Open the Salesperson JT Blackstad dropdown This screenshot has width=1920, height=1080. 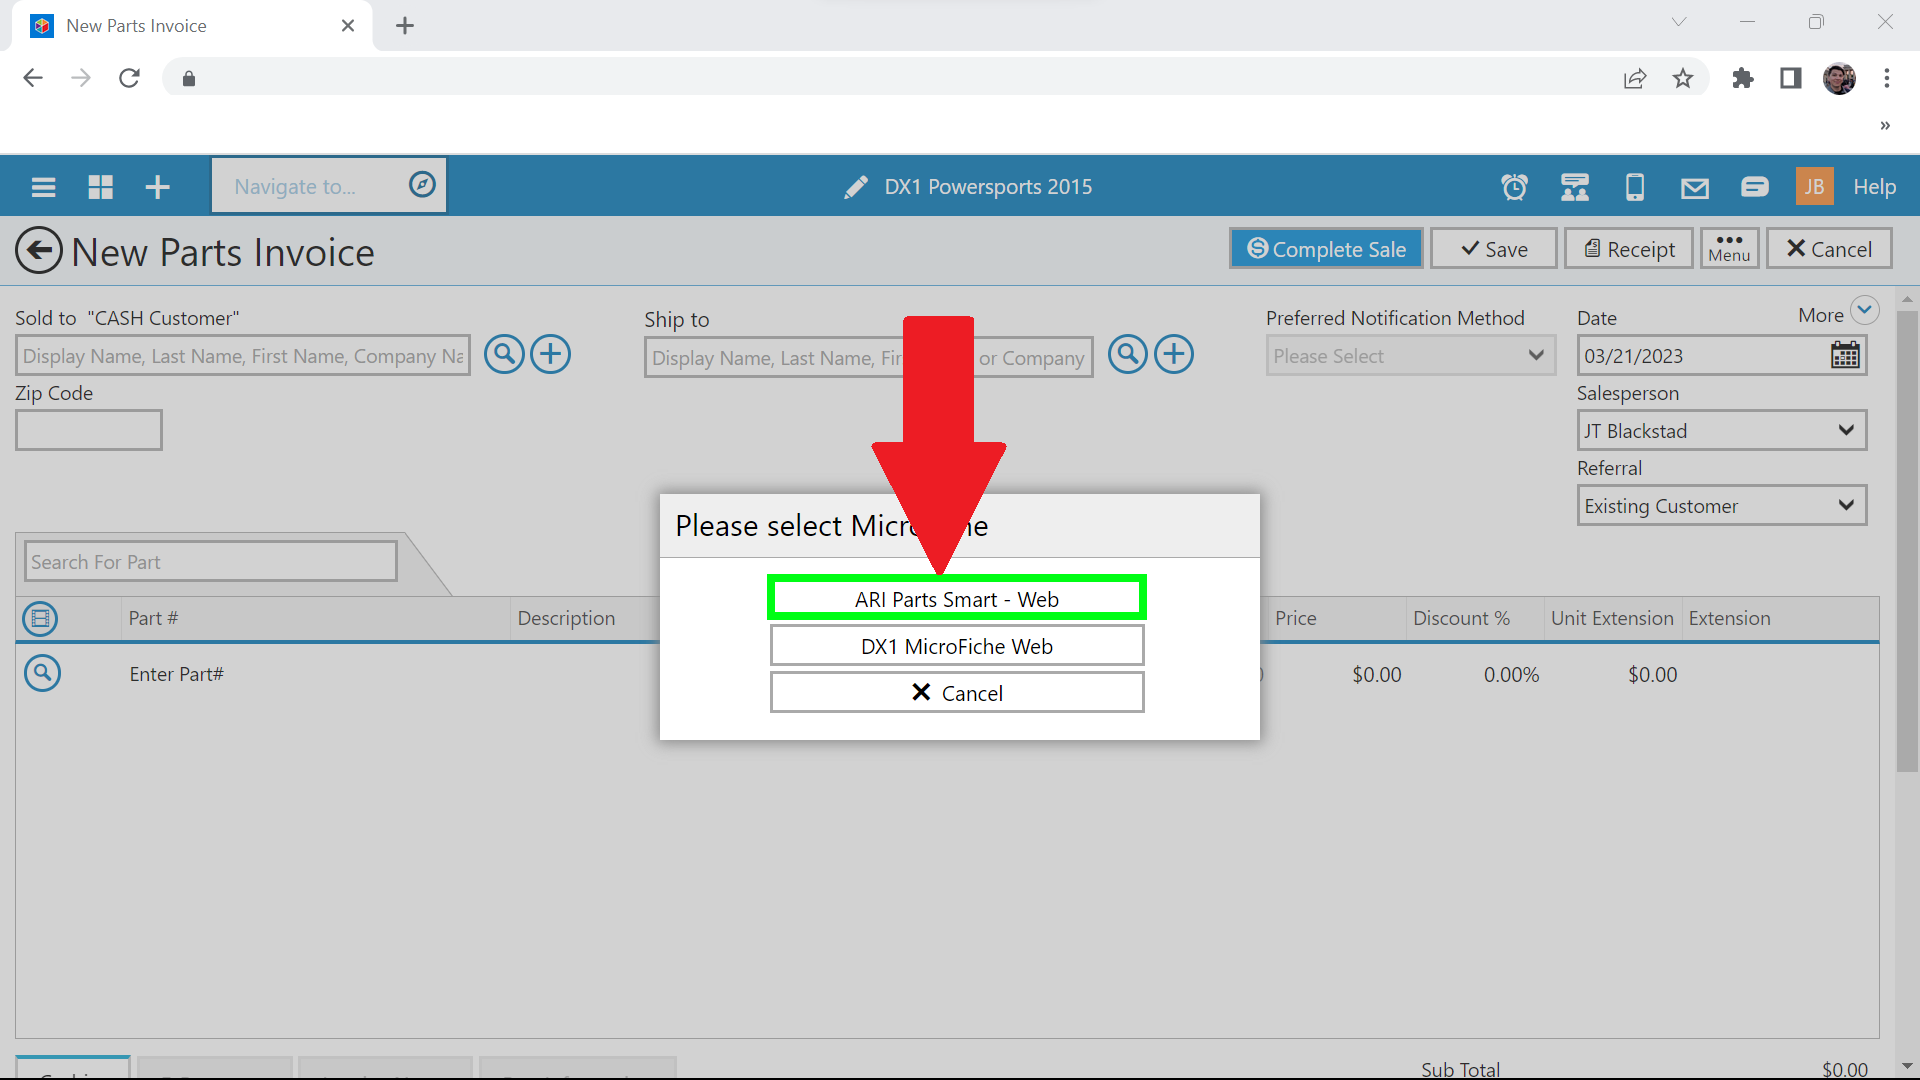pyautogui.click(x=1721, y=431)
